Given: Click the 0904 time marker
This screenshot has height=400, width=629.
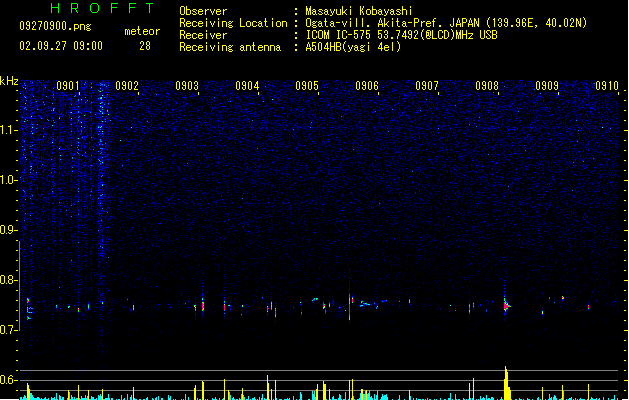Looking at the screenshot, I should point(247,86).
